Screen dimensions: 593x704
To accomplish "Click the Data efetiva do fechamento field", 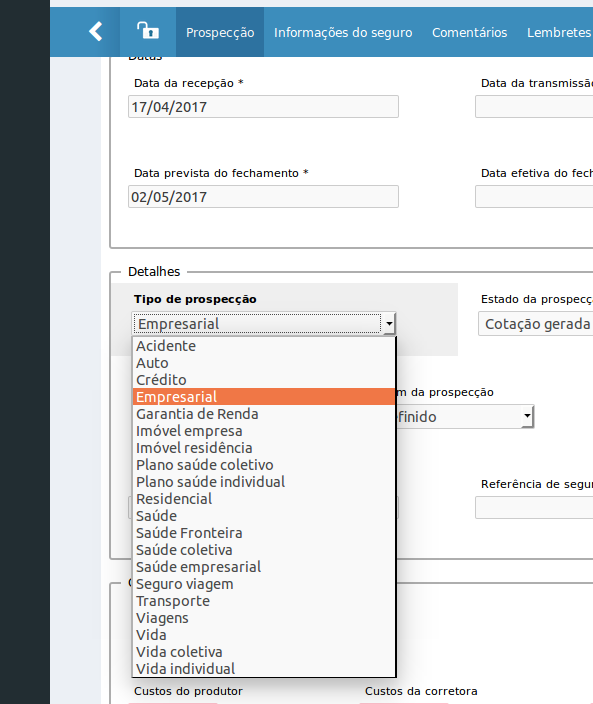I will click(x=534, y=197).
